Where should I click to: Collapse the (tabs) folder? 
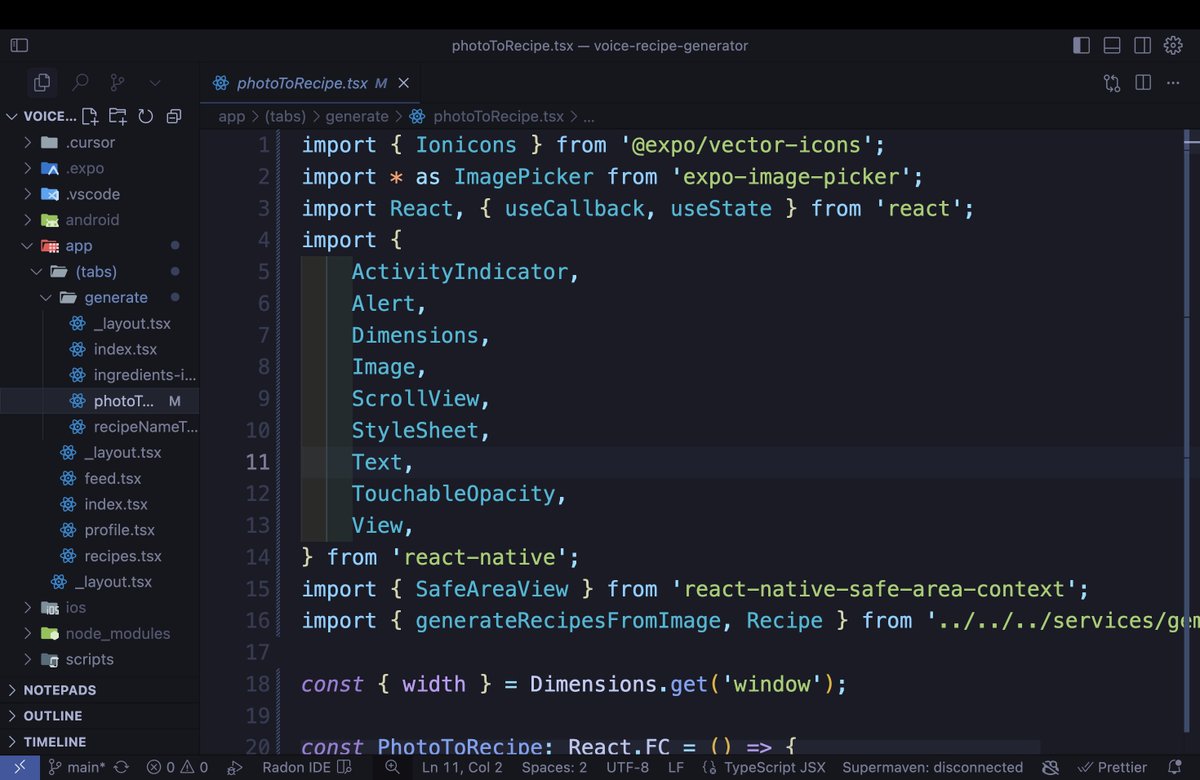pyautogui.click(x=100, y=272)
